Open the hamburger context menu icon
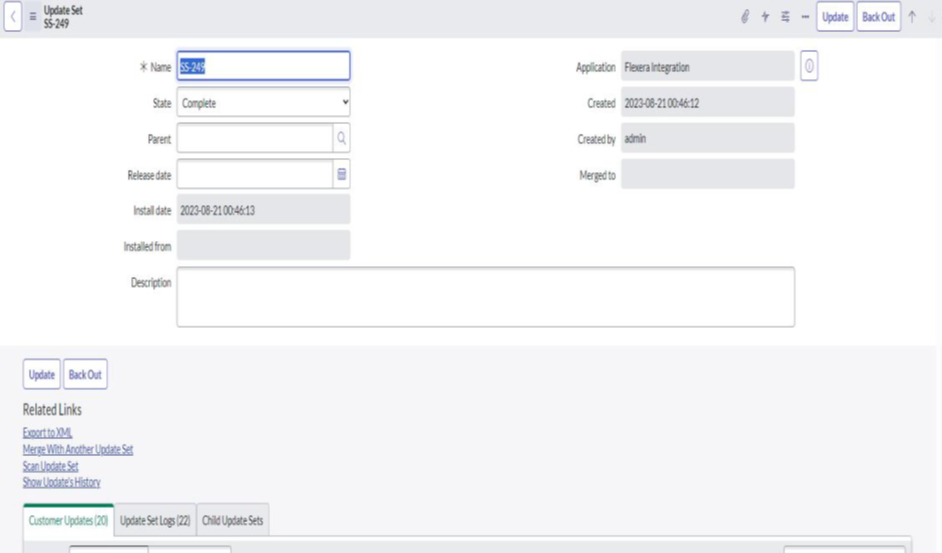 pyautogui.click(x=32, y=17)
